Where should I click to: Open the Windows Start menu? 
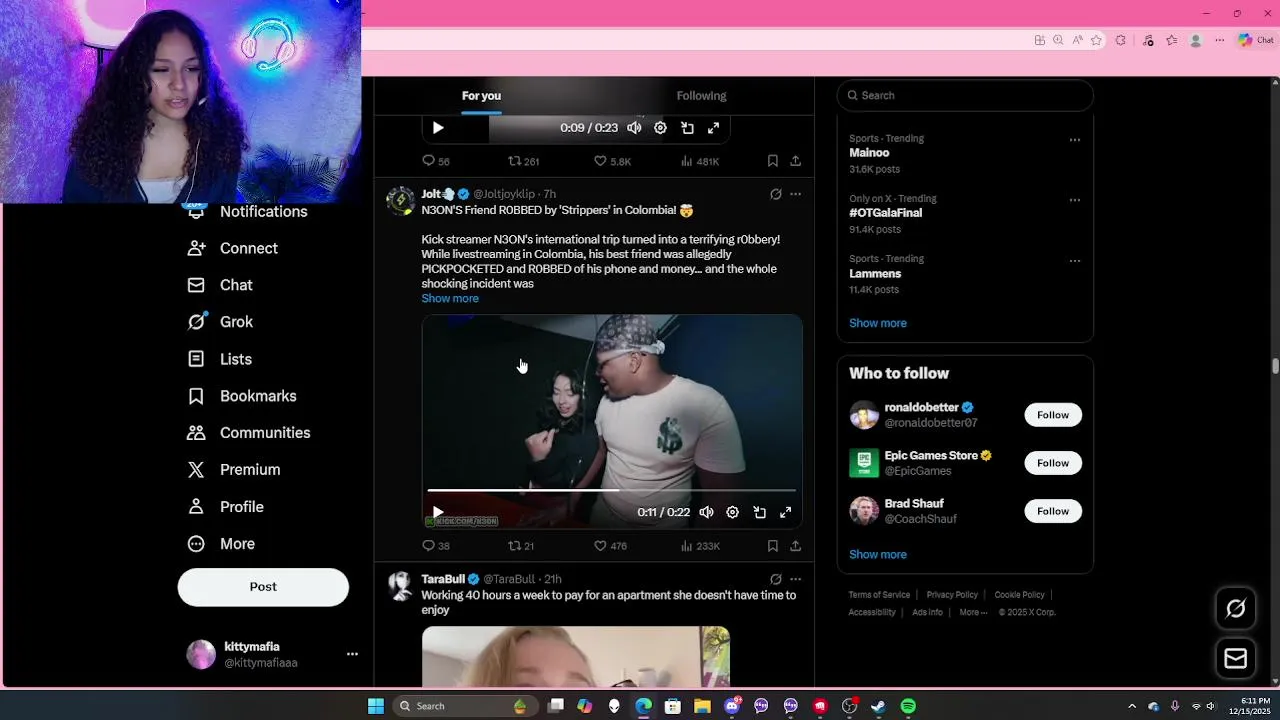[376, 706]
